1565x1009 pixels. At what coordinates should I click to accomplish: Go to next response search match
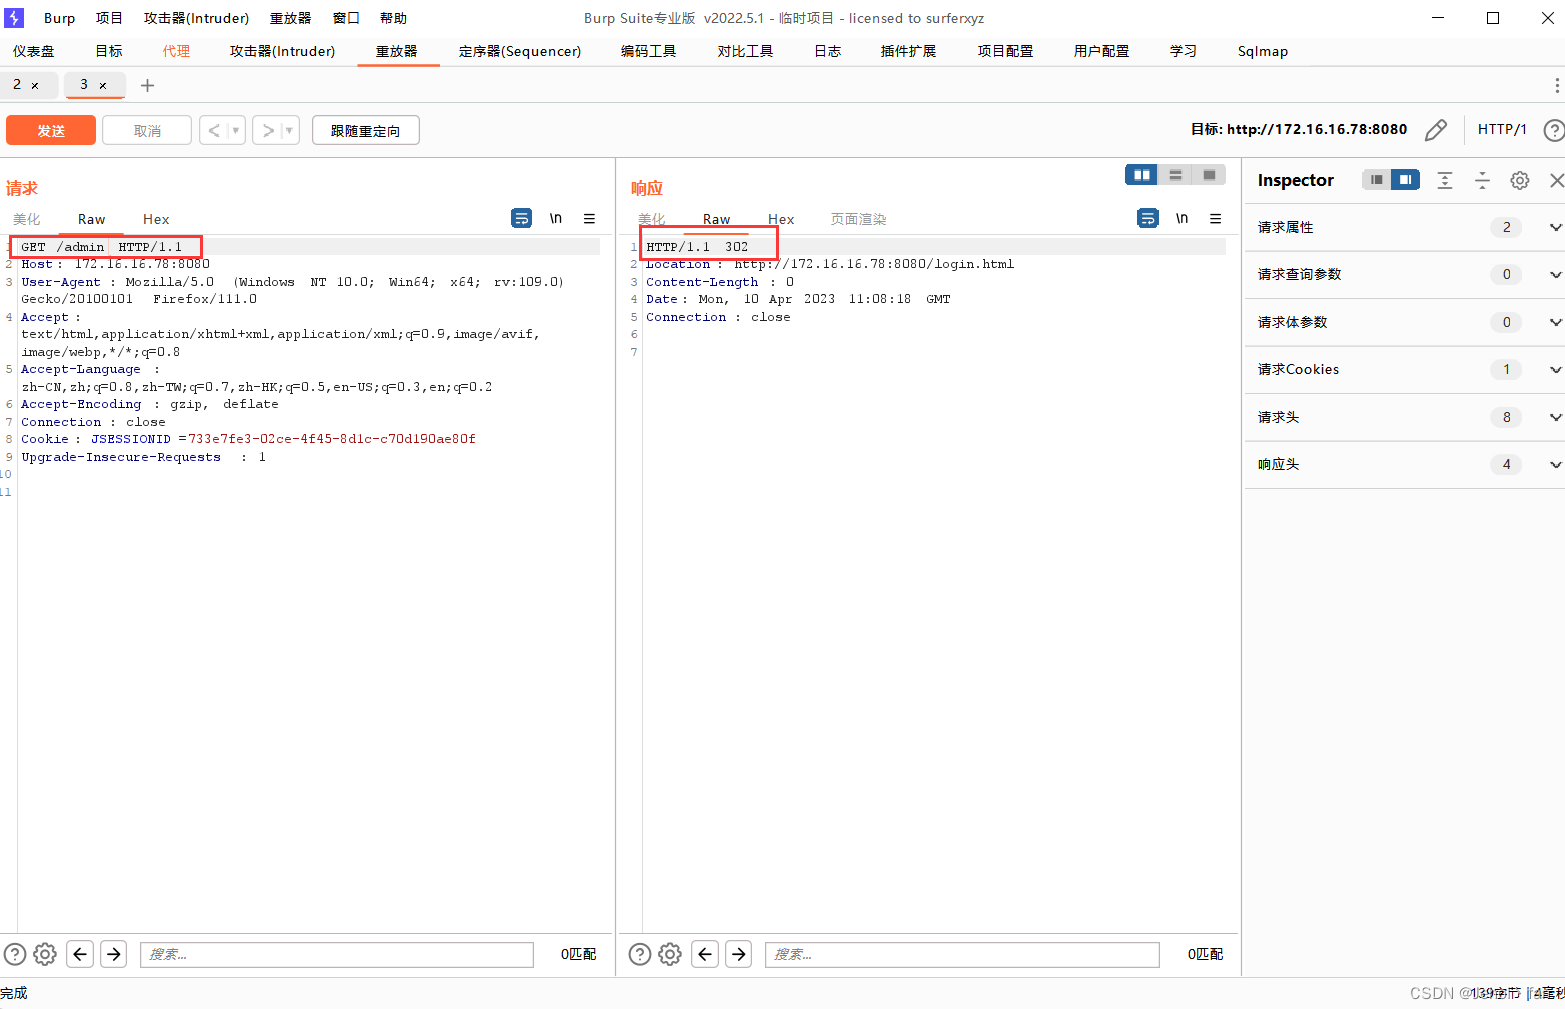[x=739, y=954]
